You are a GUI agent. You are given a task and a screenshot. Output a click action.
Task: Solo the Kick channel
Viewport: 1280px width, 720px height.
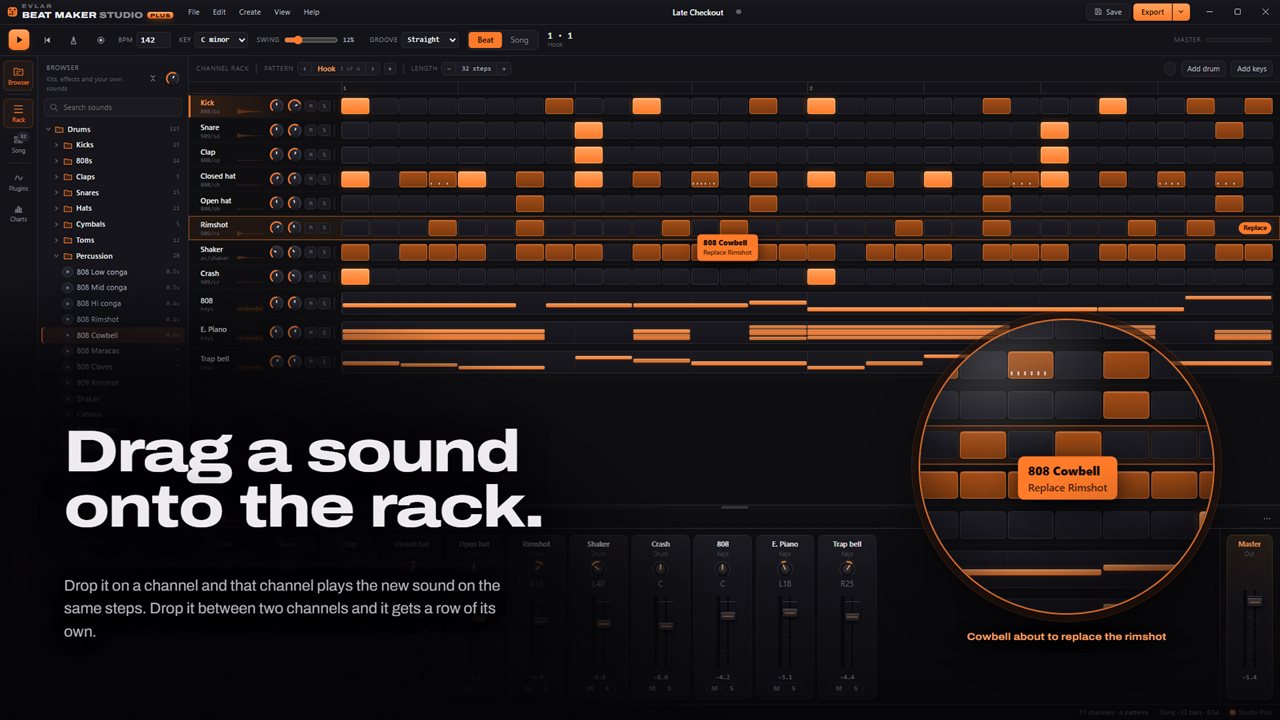tap(324, 106)
